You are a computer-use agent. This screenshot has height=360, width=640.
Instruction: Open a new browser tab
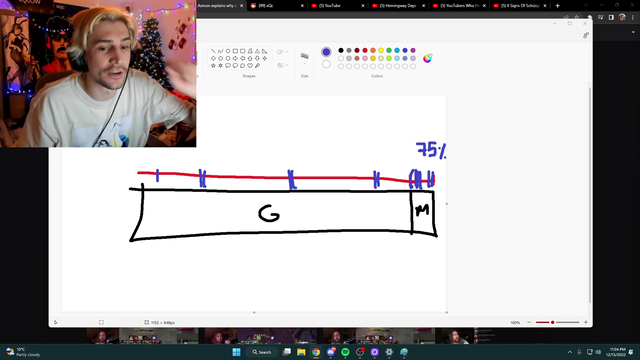pos(557,6)
